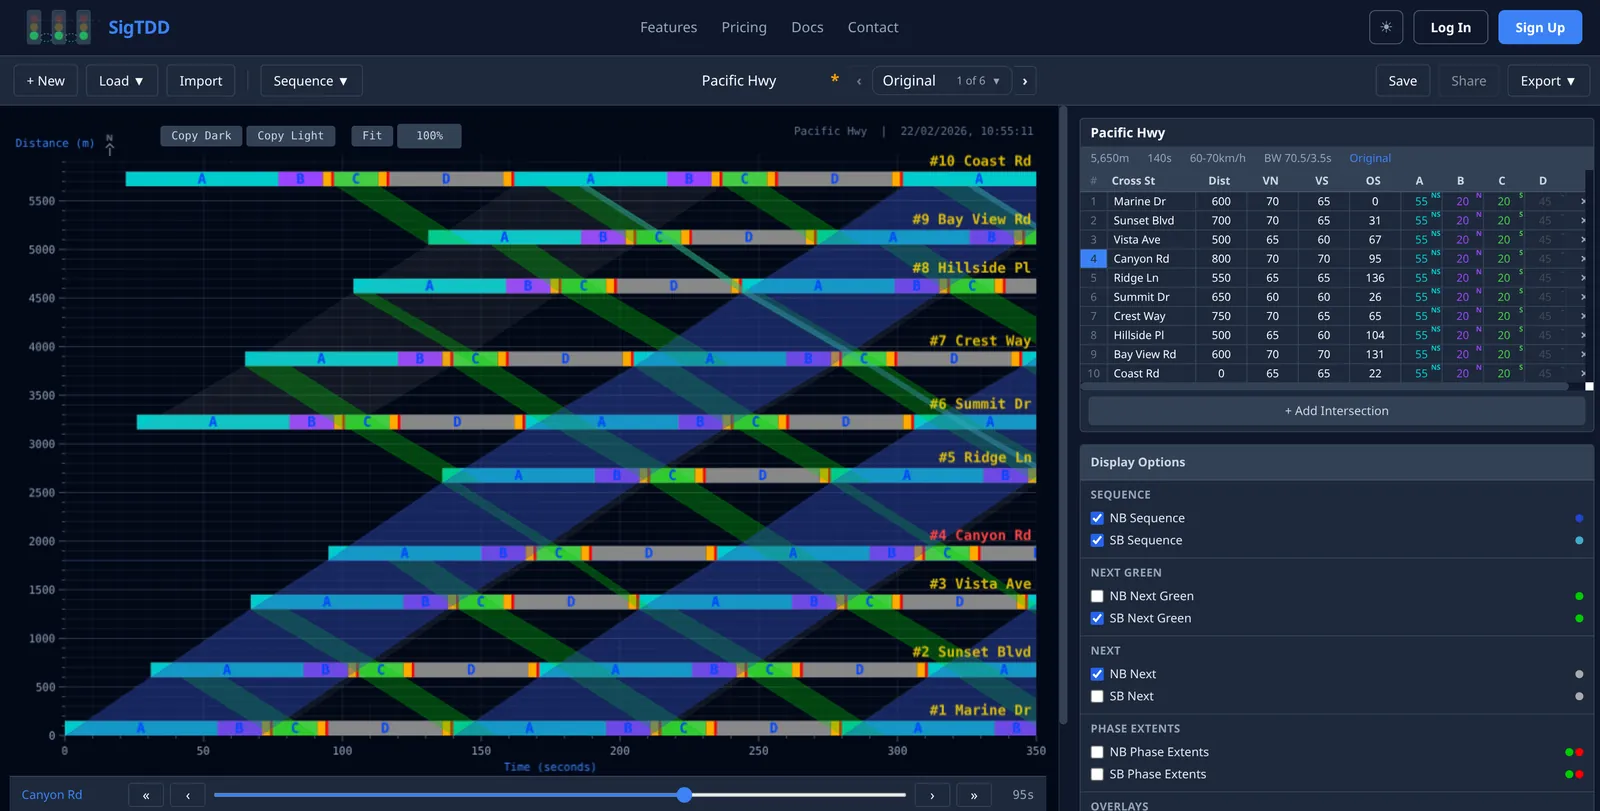Click the Sign Up button
This screenshot has height=811, width=1600.
tap(1540, 27)
